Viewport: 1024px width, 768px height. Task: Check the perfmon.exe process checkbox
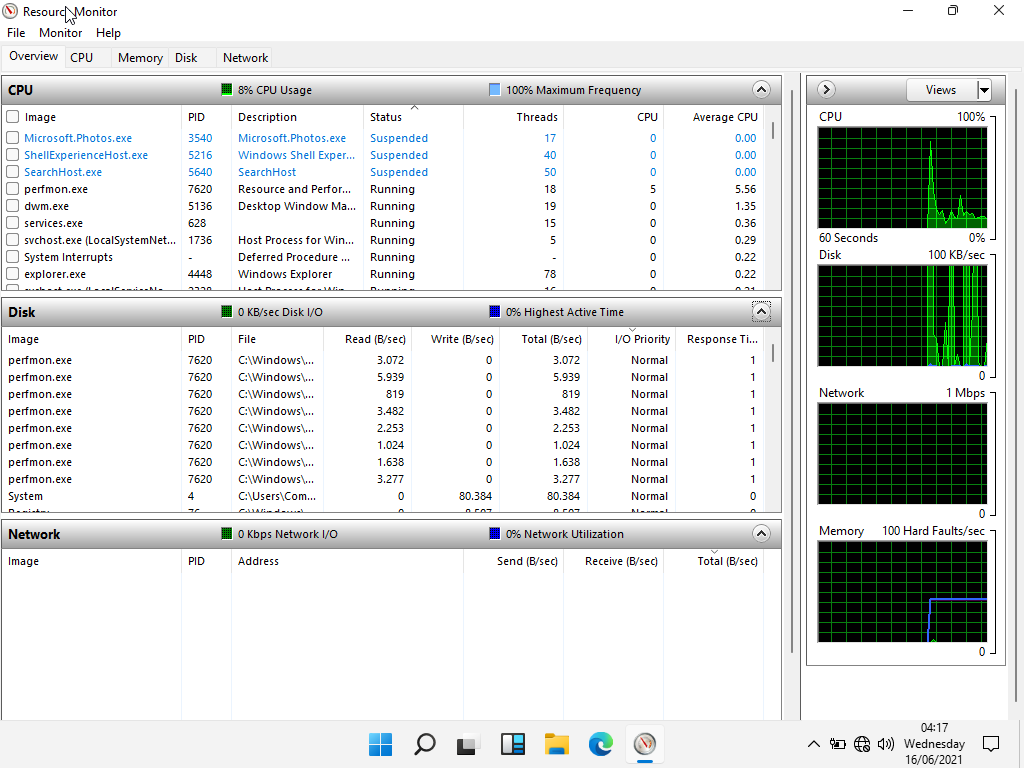[x=12, y=189]
